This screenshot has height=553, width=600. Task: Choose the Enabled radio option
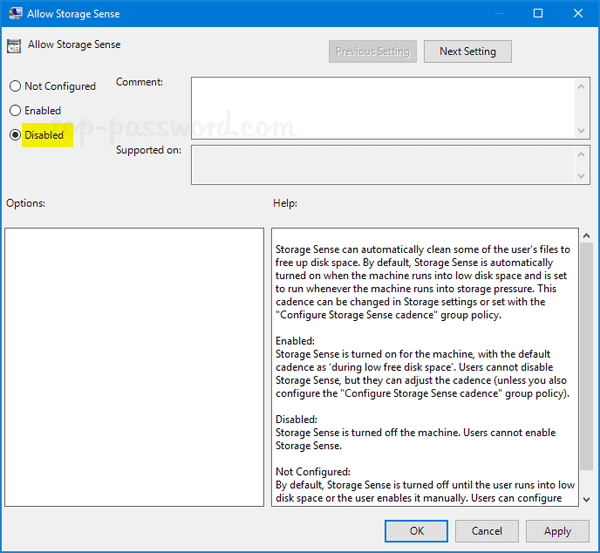[x=15, y=111]
